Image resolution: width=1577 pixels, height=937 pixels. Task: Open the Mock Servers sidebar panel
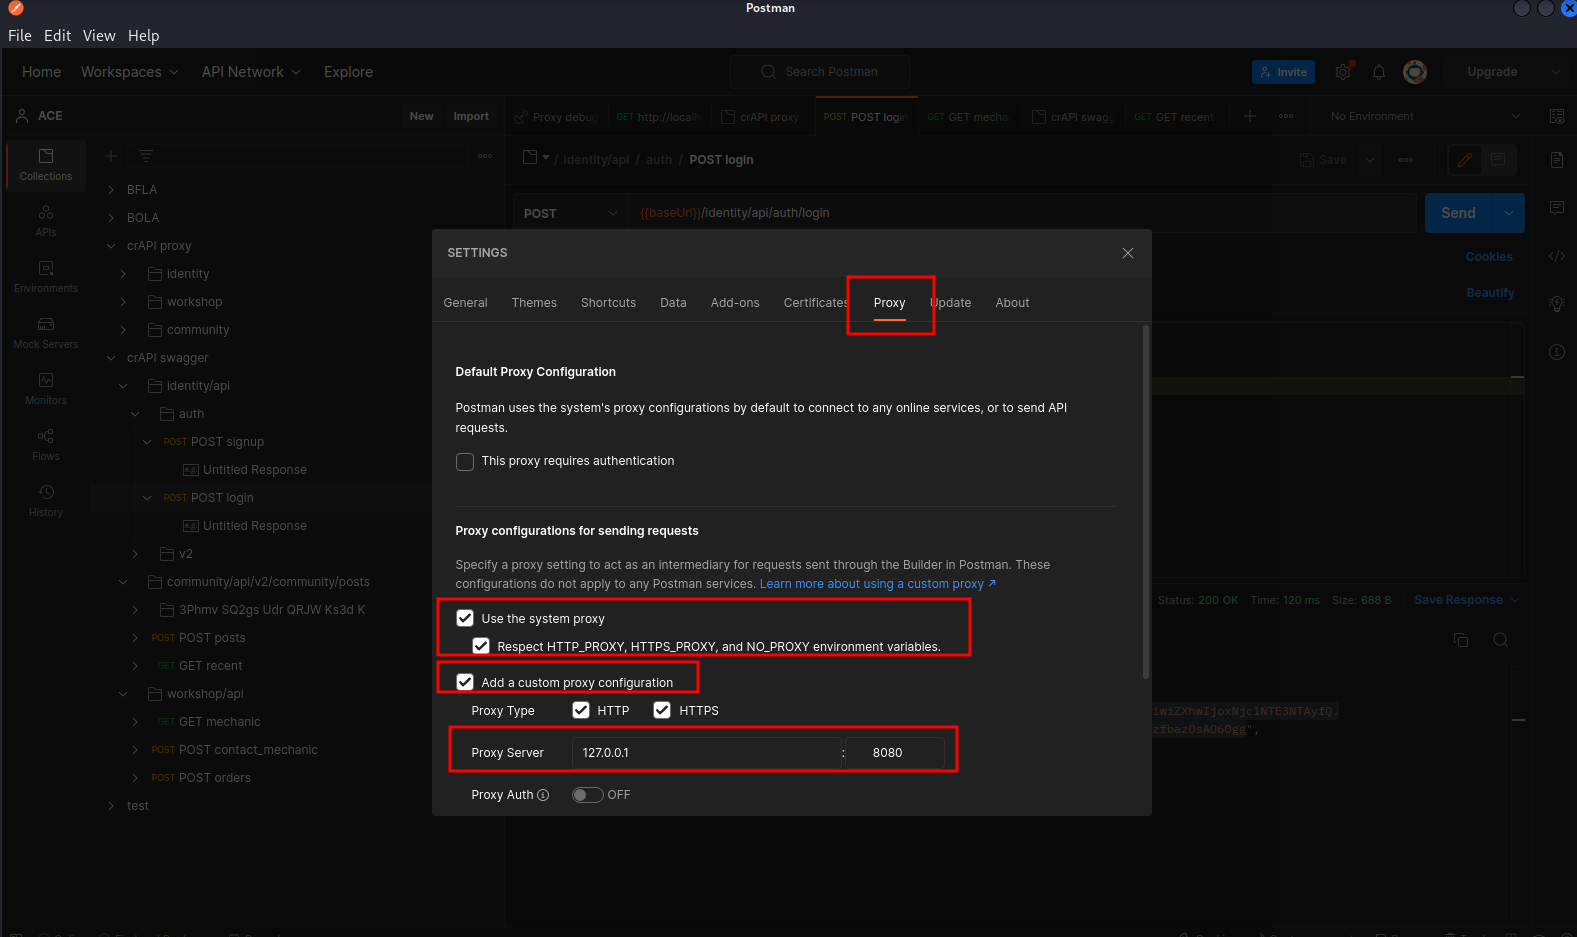point(46,333)
